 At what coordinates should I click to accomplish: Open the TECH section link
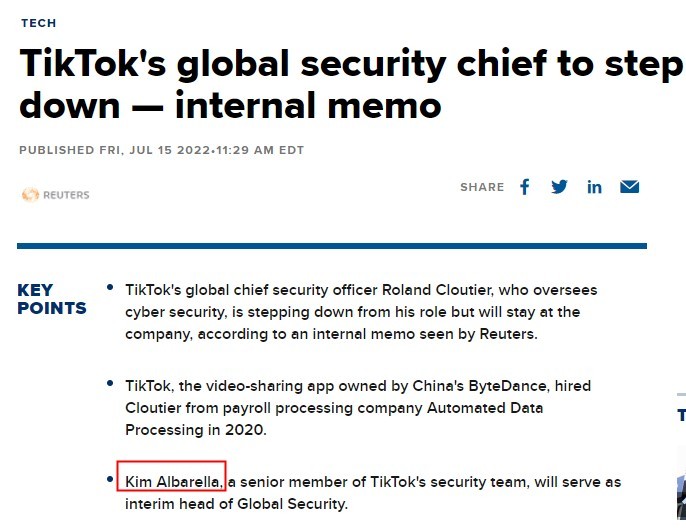tap(38, 23)
